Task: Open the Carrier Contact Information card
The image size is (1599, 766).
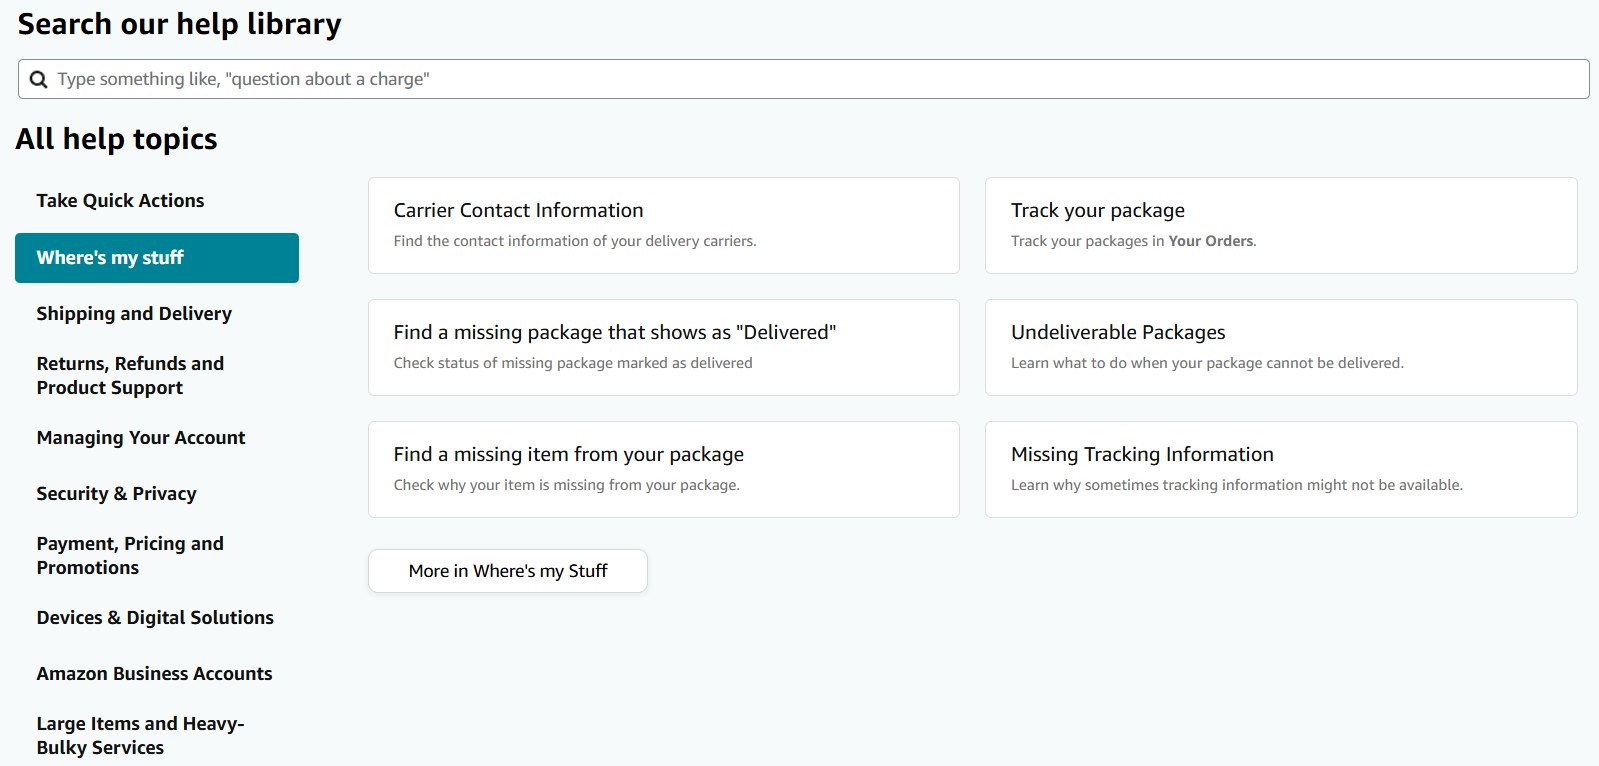Action: [663, 225]
